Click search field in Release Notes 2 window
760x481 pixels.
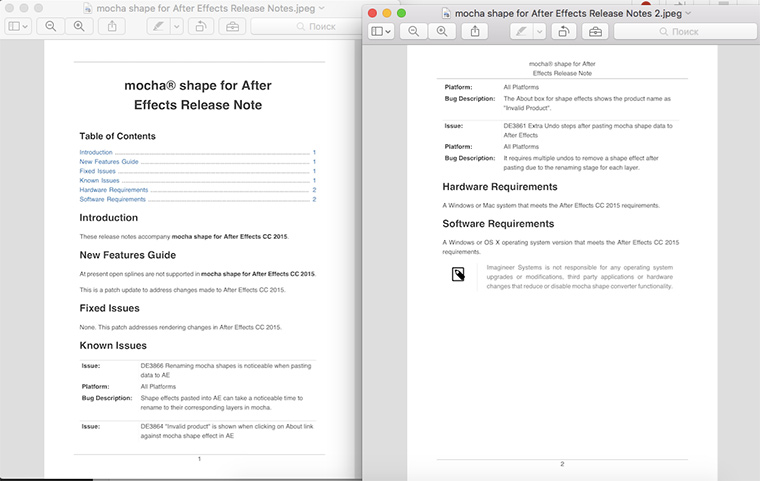click(685, 32)
